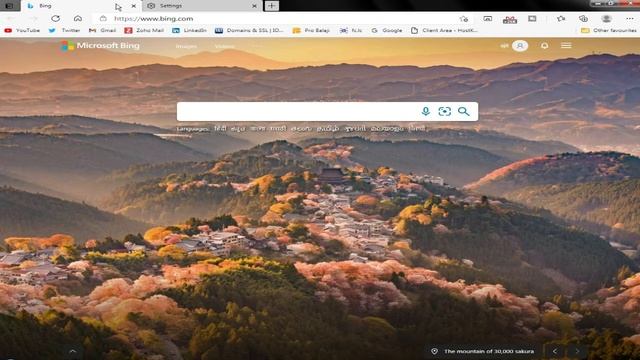The image size is (640, 360).
Task: Open the Videos tab on Bing
Action: point(224,46)
